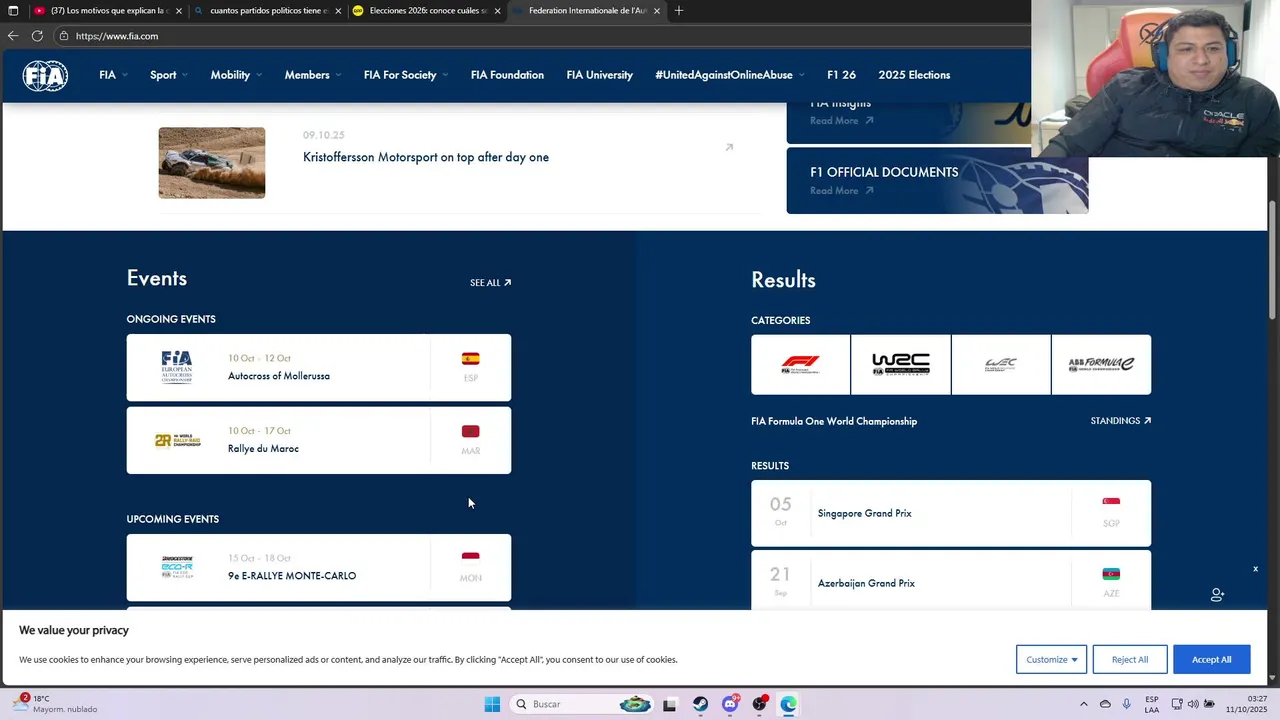
Task: Open the weather widget showing 18°C
Action: (x=58, y=704)
